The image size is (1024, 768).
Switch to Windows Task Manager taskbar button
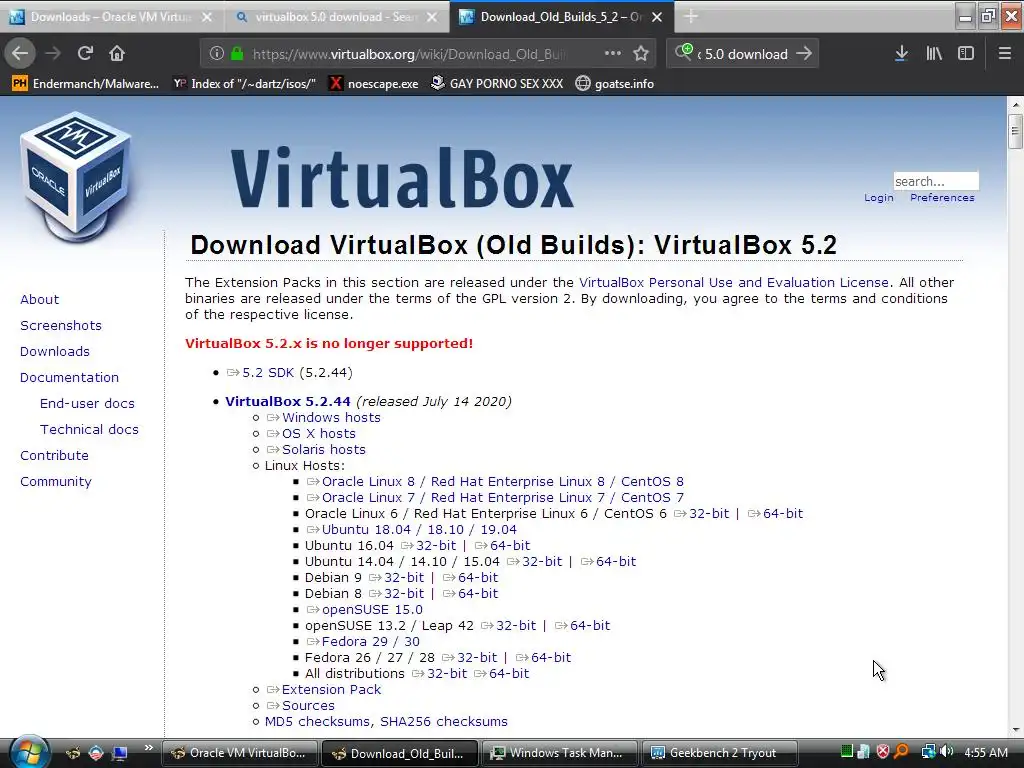(558, 753)
